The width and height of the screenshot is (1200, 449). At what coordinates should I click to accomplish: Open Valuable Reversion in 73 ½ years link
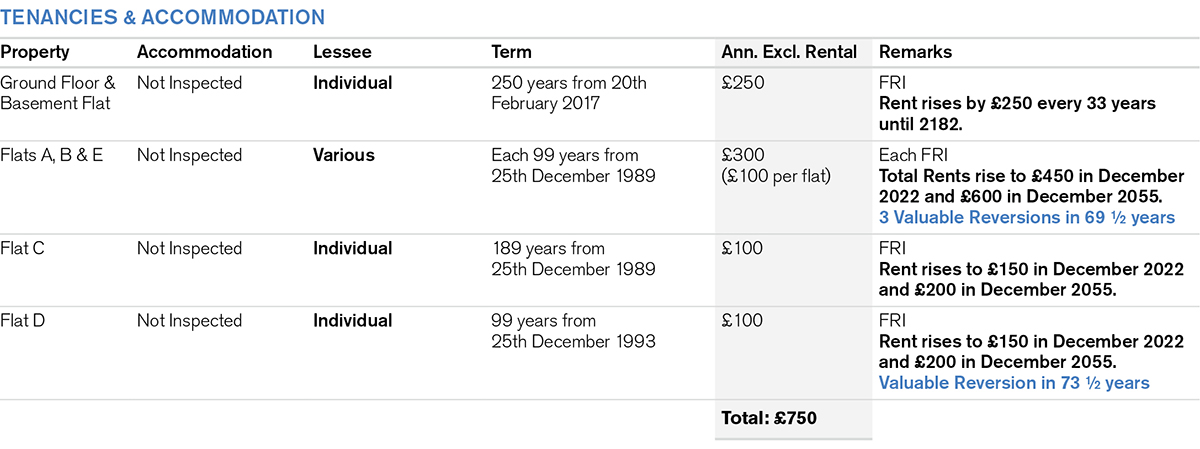1014,383
